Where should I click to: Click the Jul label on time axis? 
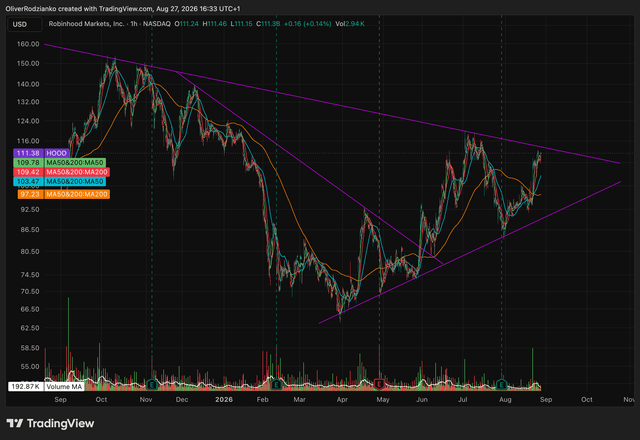(462, 400)
